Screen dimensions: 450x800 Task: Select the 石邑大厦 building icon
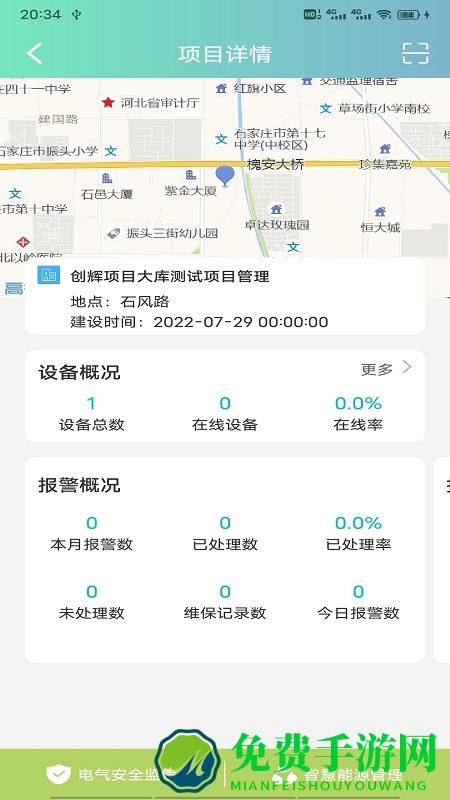pos(107,178)
